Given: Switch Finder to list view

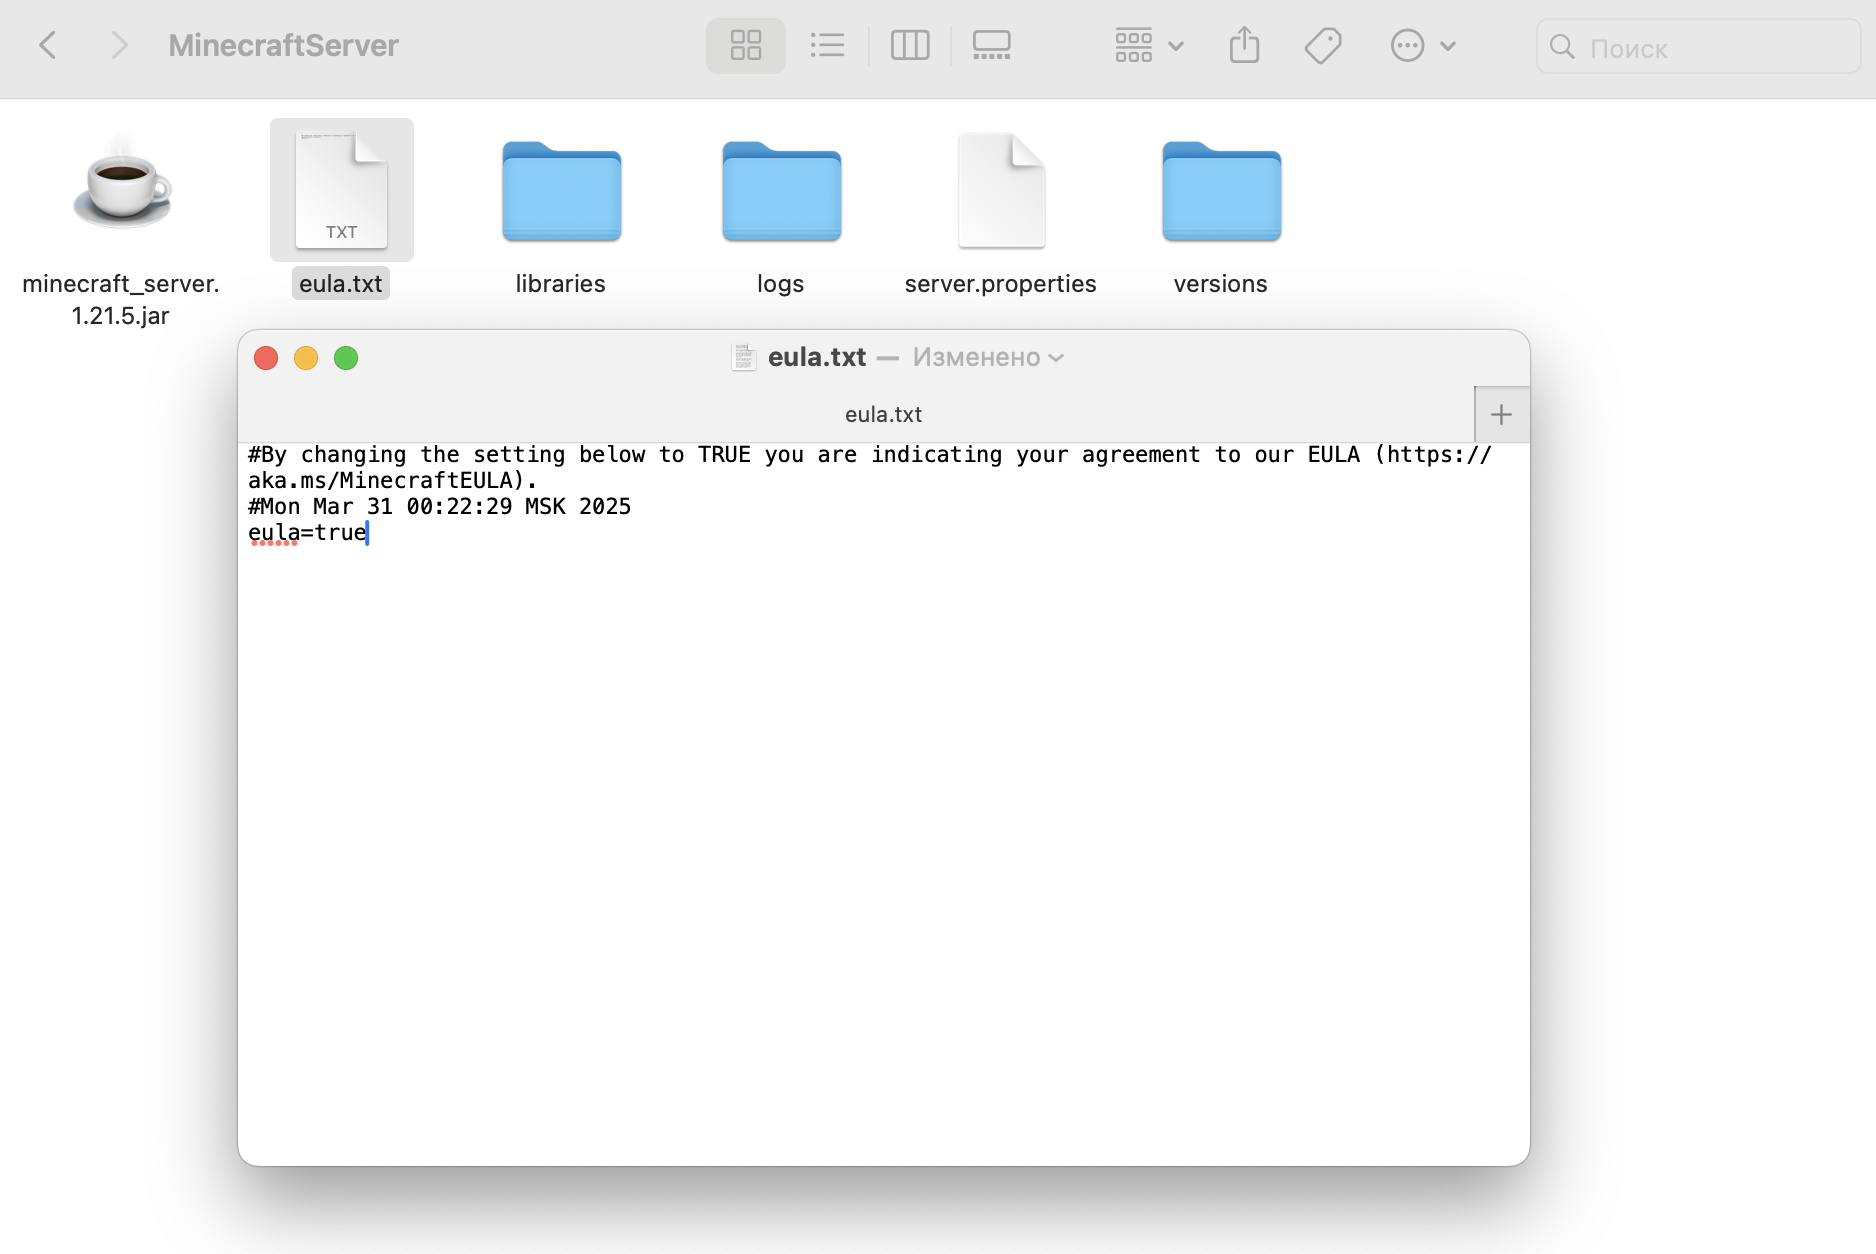Looking at the screenshot, I should click(x=827, y=45).
